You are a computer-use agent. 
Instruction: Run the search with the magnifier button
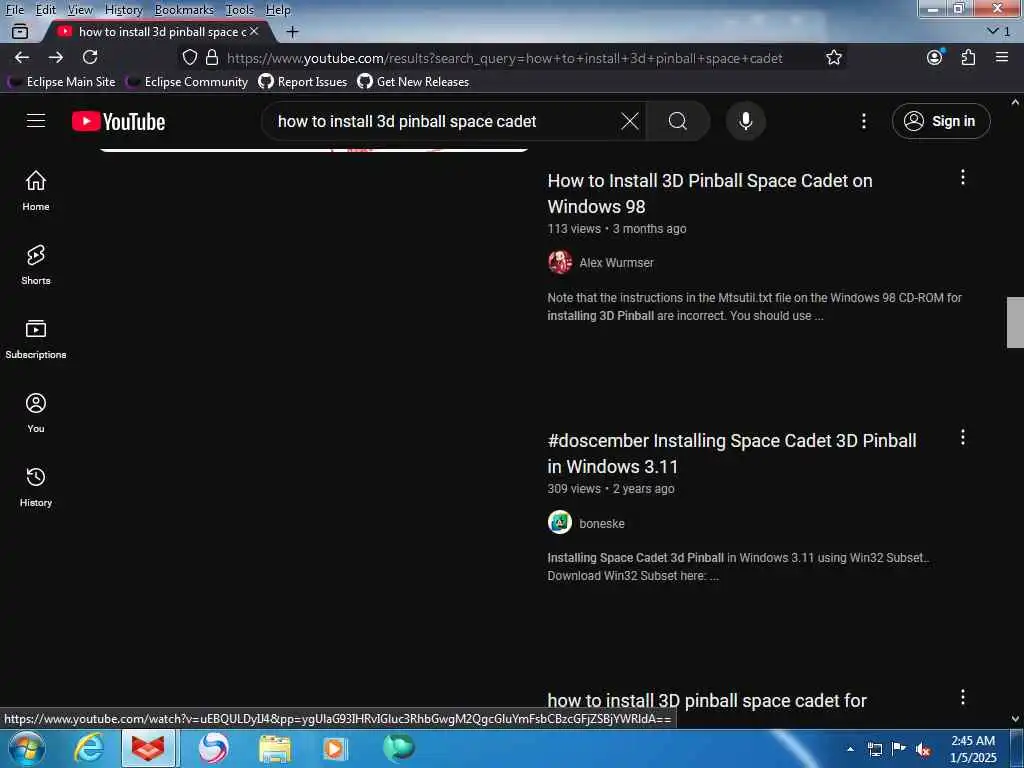click(677, 121)
